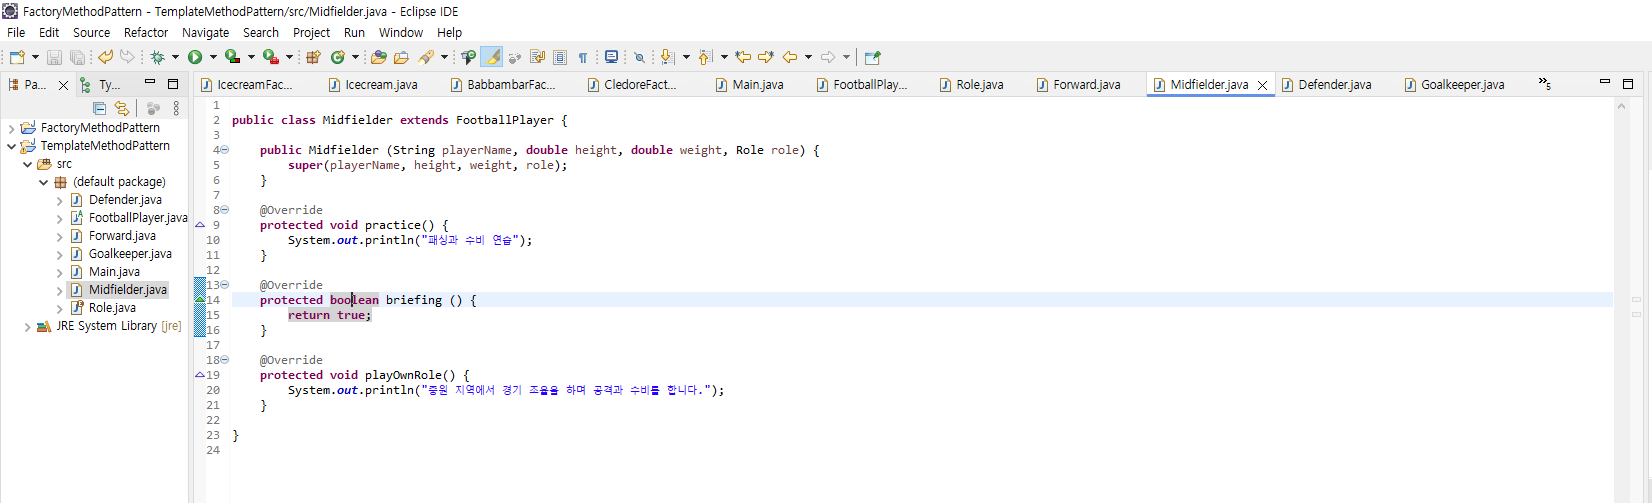Click the Run External Tools icon

[x=271, y=57]
